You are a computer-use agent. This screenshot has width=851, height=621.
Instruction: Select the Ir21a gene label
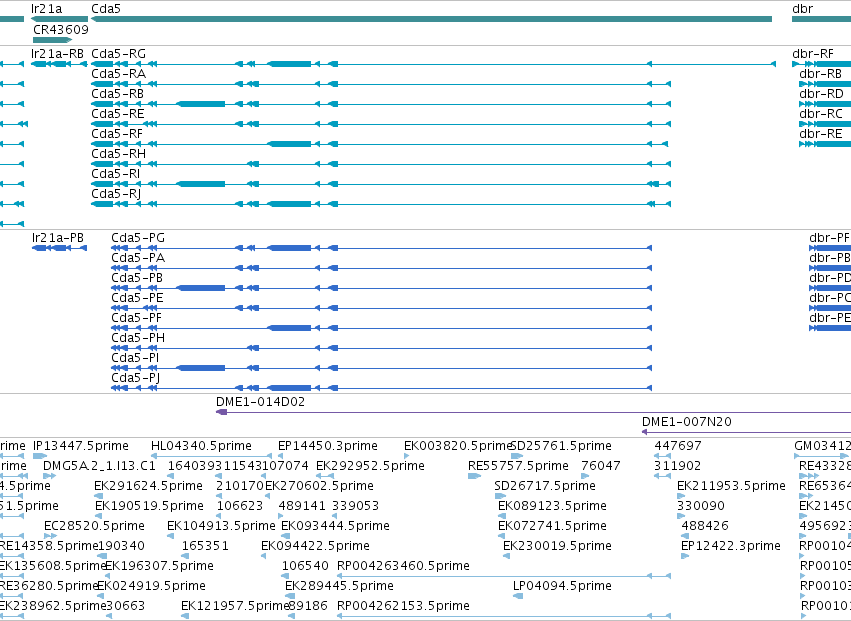click(x=47, y=9)
